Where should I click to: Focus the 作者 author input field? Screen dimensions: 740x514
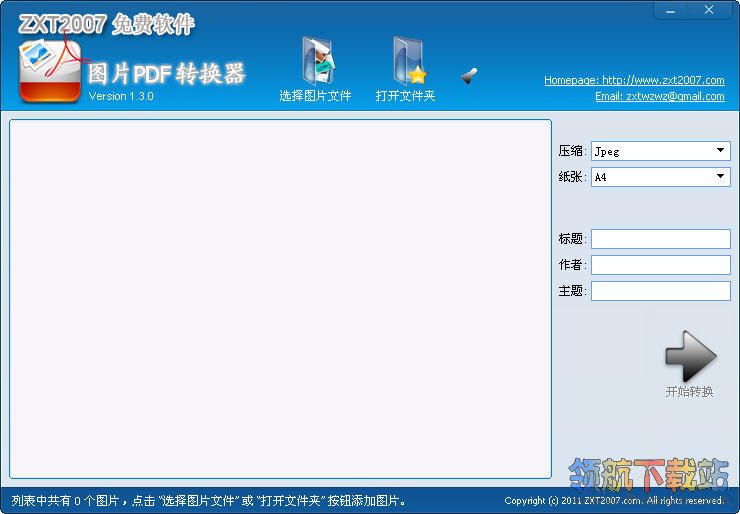tap(660, 265)
